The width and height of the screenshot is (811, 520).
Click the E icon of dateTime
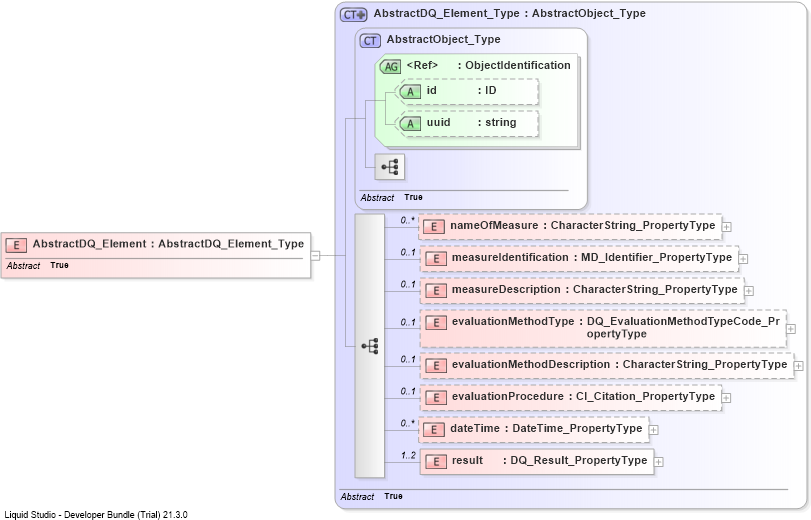433,429
